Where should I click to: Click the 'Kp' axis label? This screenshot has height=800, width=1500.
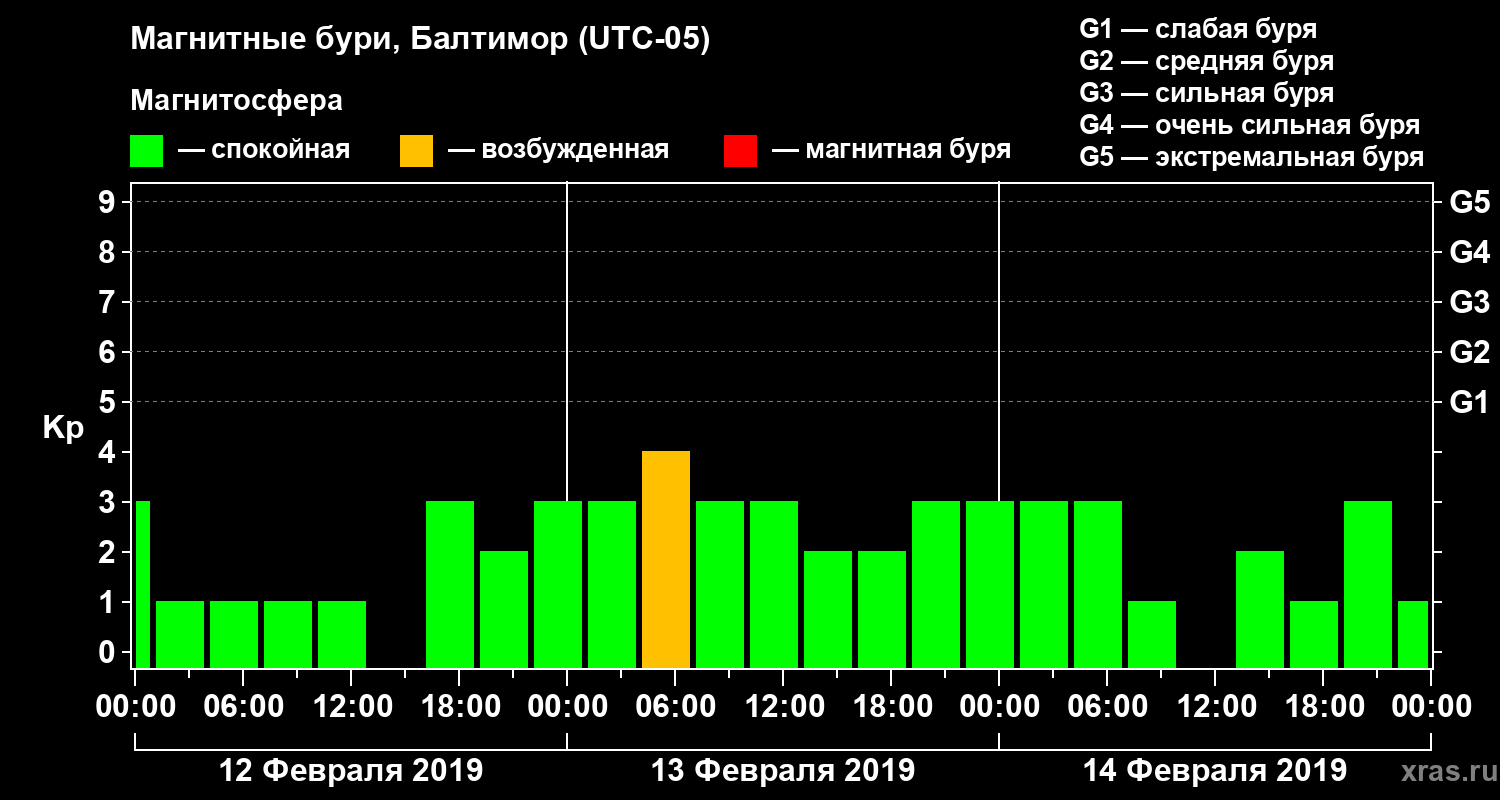[63, 428]
